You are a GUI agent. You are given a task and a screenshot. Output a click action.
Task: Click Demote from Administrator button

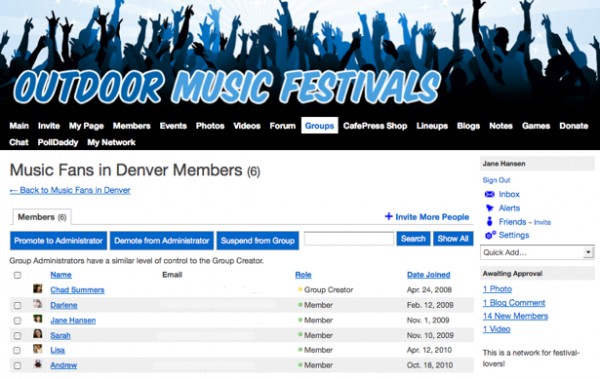point(161,240)
